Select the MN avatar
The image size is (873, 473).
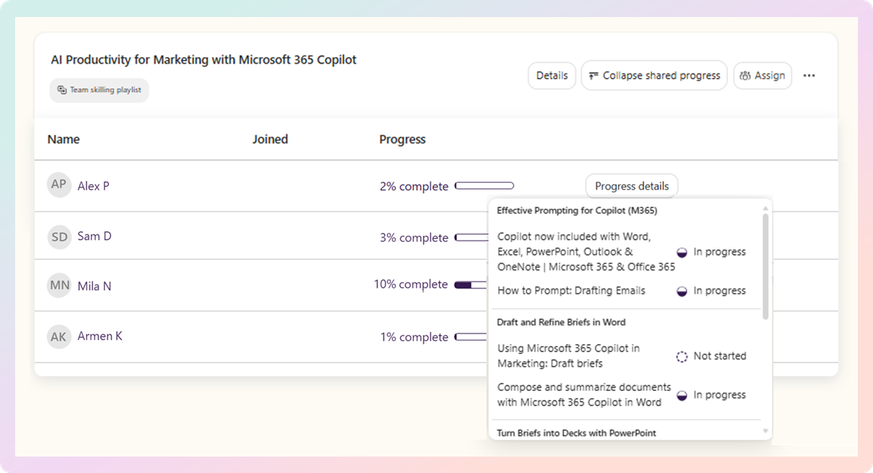(59, 286)
